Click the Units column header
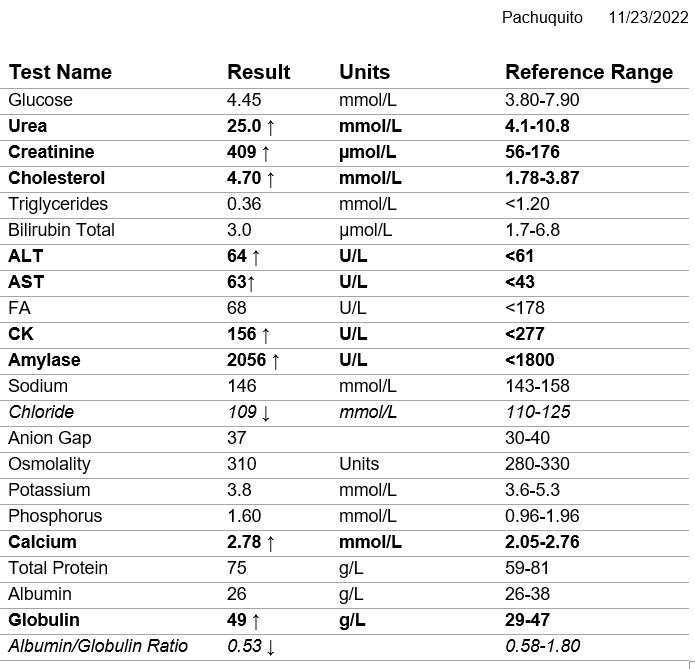Screen dimensions: 695x669 (364, 72)
